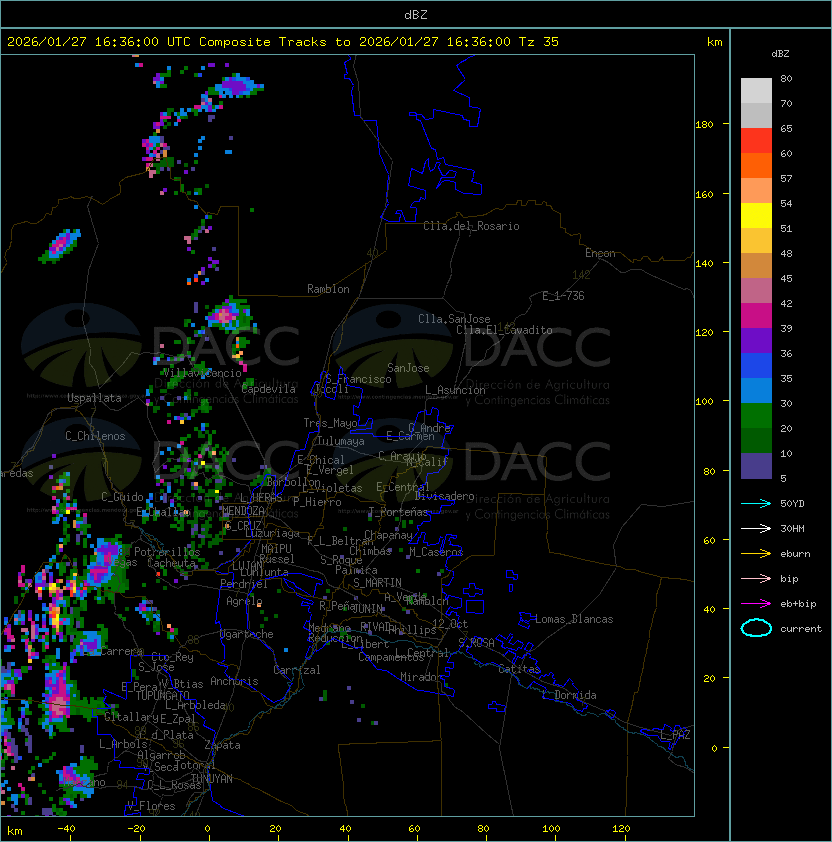The height and width of the screenshot is (842, 832).
Task: Click the white 30HM arrow legend icon
Action: point(756,528)
